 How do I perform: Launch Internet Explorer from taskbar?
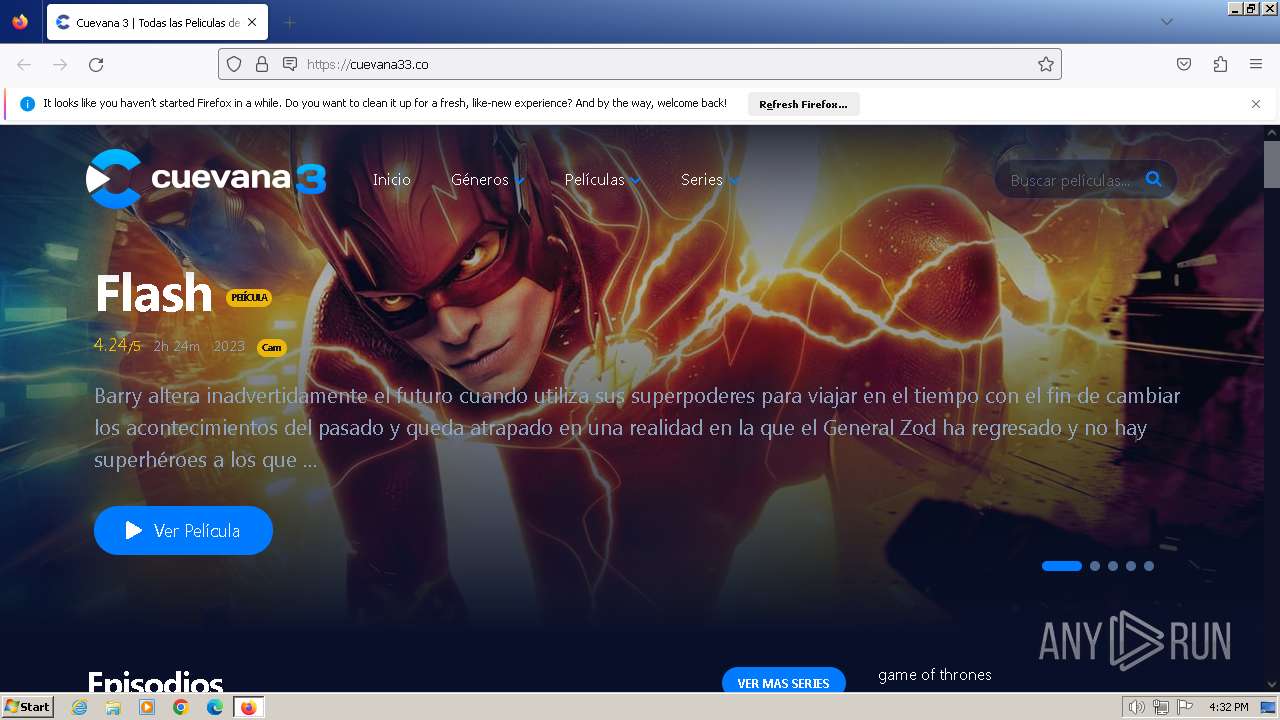[80, 707]
